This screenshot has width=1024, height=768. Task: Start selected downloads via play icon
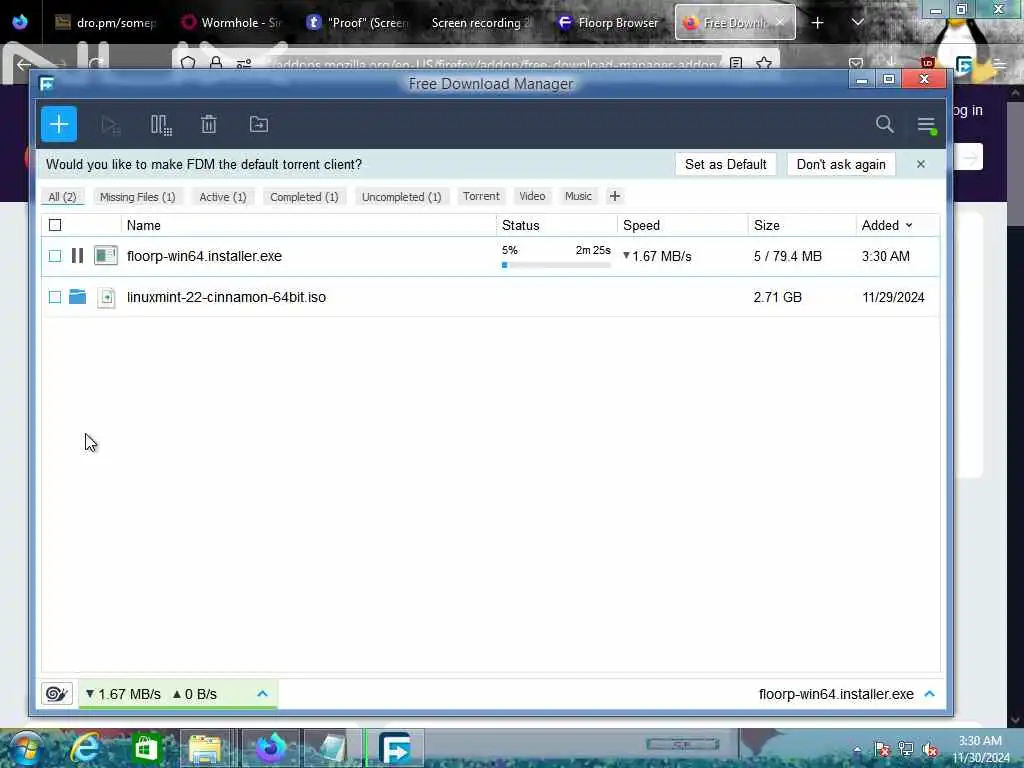click(x=110, y=124)
